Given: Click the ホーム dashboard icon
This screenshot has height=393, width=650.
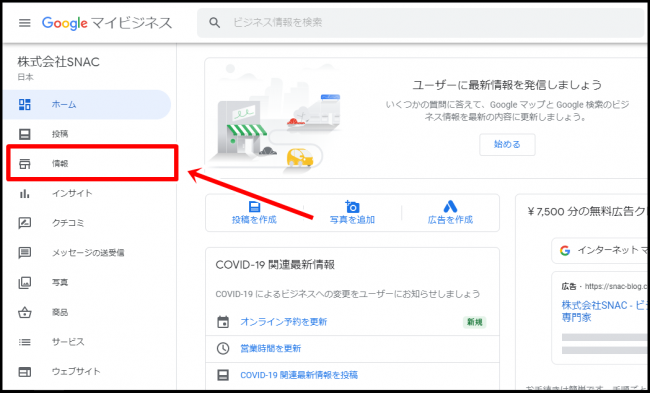Looking at the screenshot, I should 25,104.
